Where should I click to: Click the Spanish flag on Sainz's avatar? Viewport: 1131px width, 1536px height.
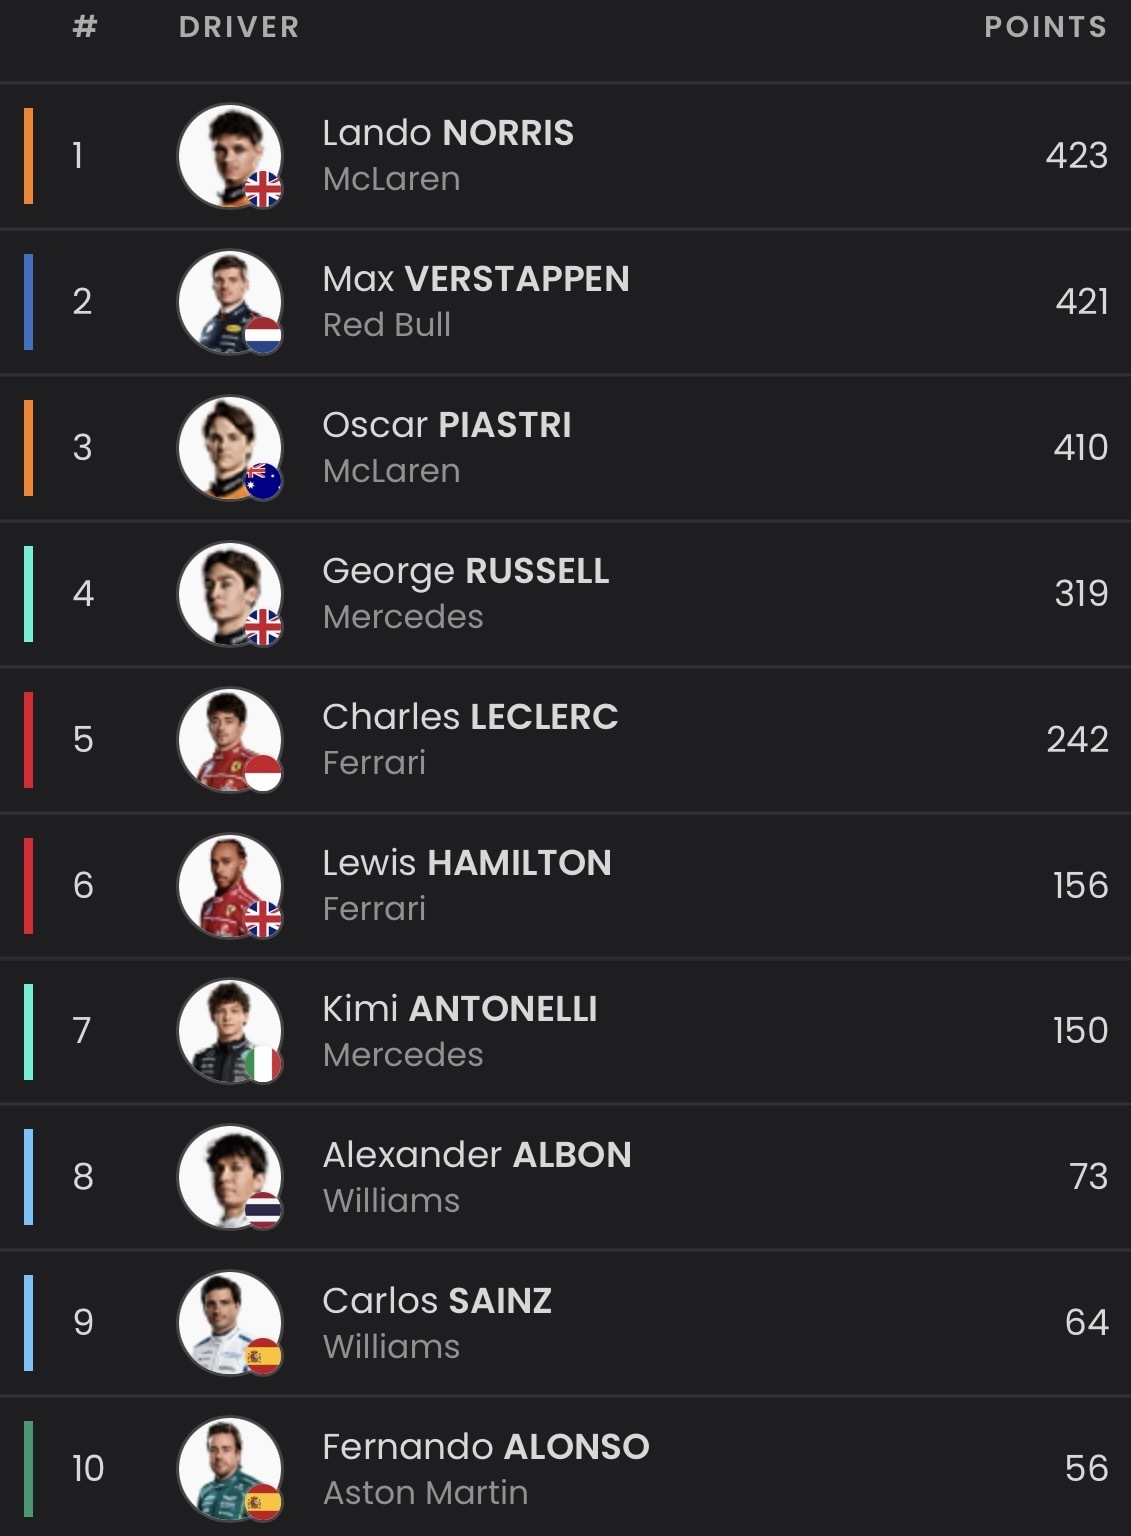tap(263, 1357)
